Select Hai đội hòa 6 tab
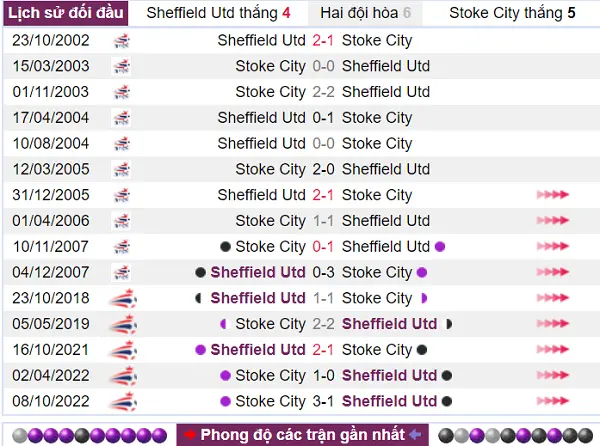Image resolution: width=600 pixels, height=446 pixels. 365,13
